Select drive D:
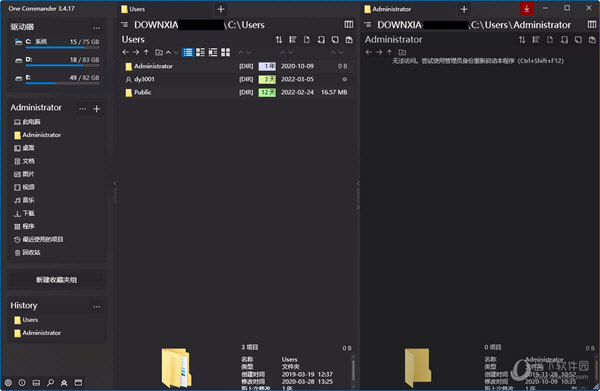The image size is (600, 391). coord(57,61)
